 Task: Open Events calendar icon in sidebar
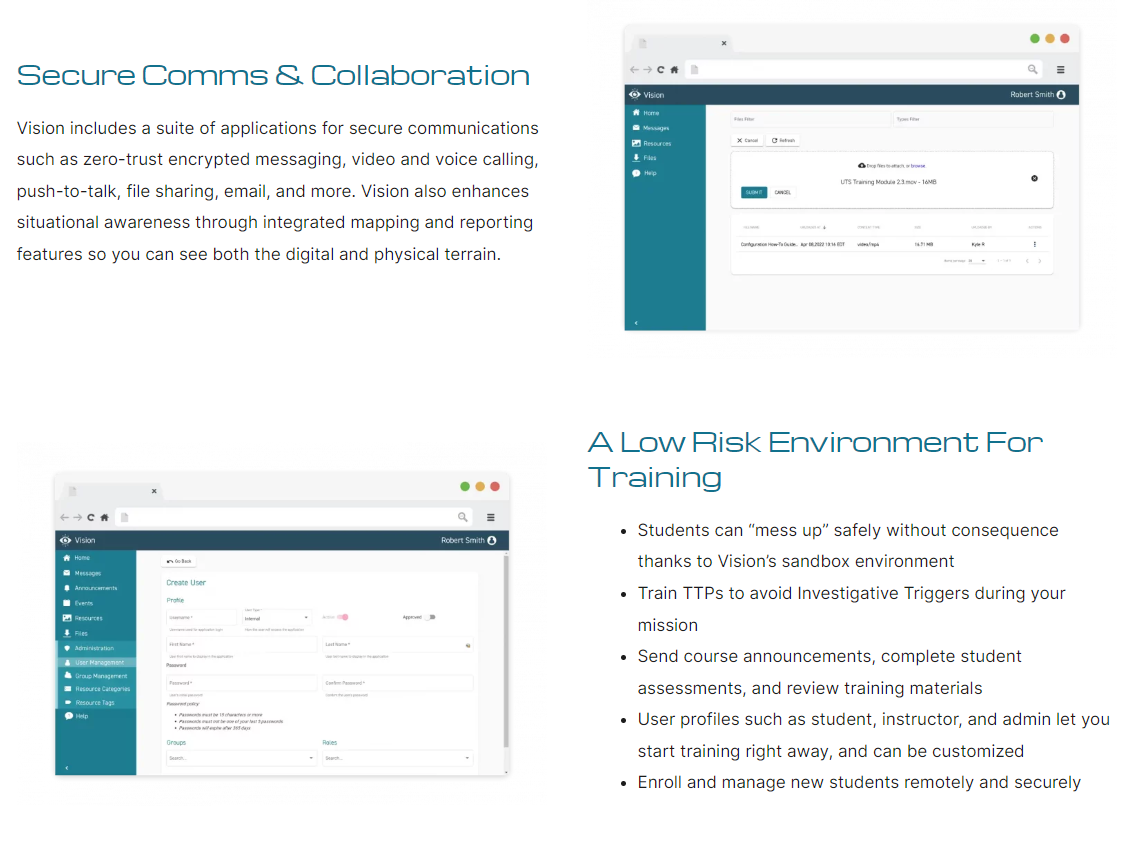click(x=67, y=603)
